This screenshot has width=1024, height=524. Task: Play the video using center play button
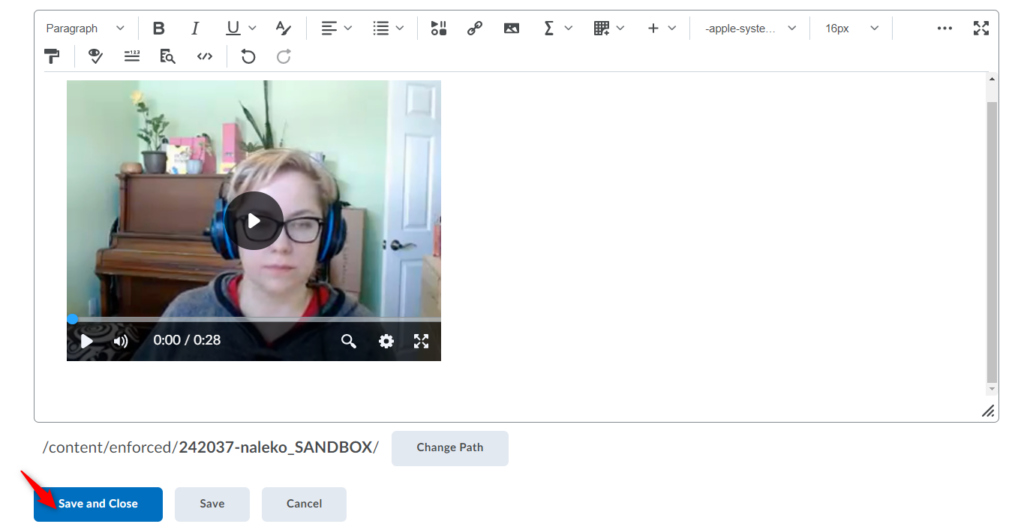(x=254, y=220)
